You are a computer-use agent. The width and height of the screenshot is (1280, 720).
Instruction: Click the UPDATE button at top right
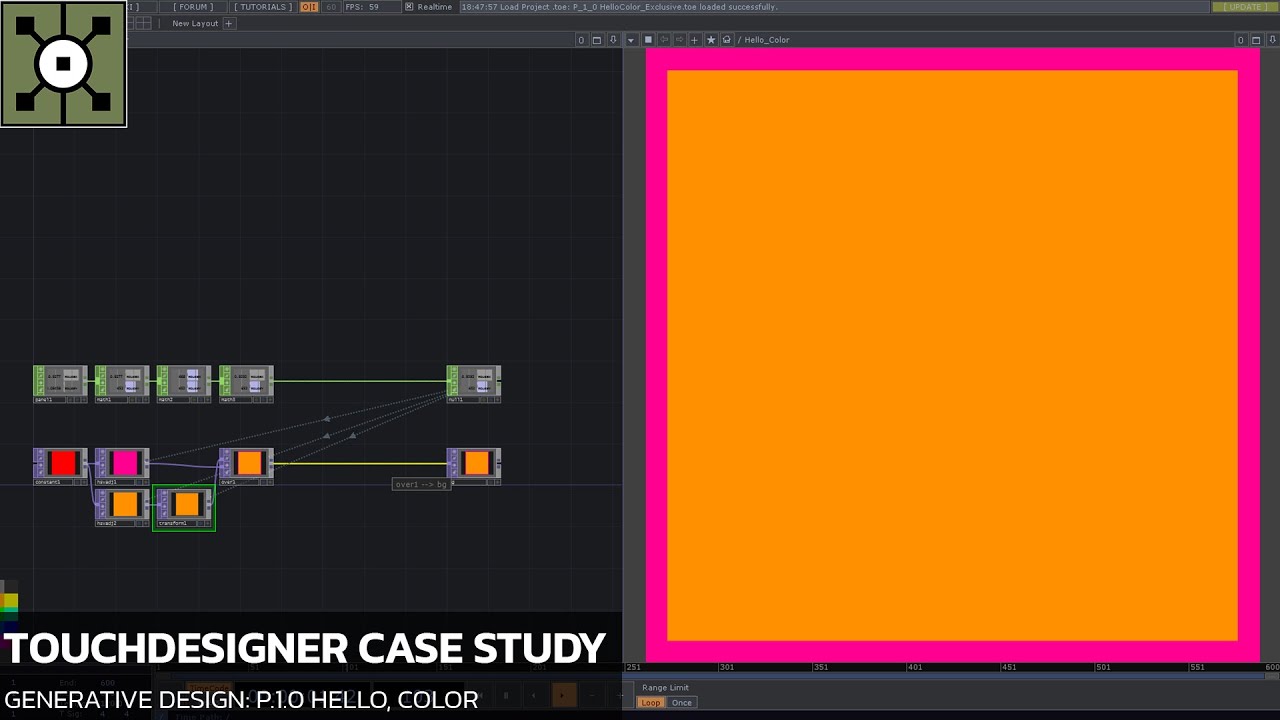pos(1244,7)
